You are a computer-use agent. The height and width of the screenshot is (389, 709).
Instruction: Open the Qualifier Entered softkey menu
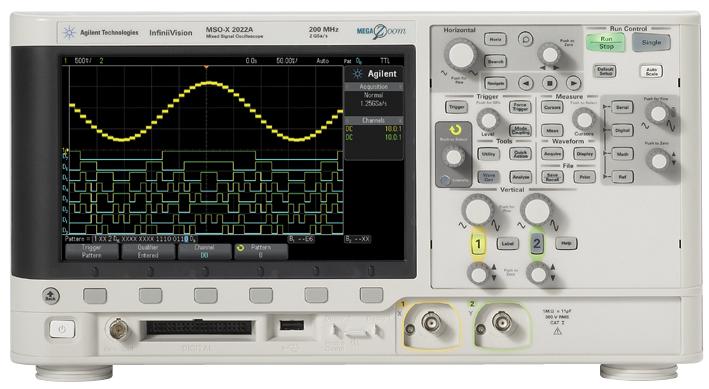[148, 251]
